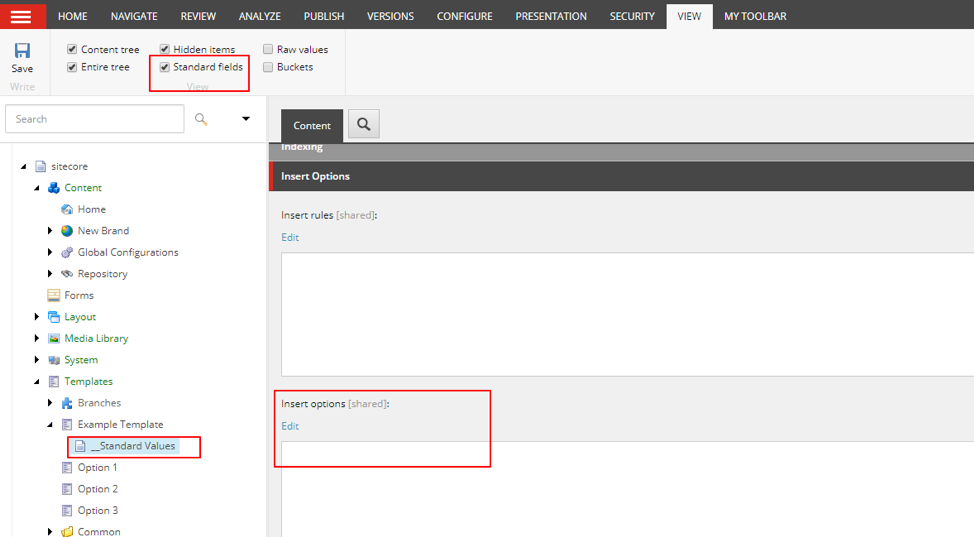This screenshot has height=537, width=974.
Task: Click into the Search input field
Action: 95,119
